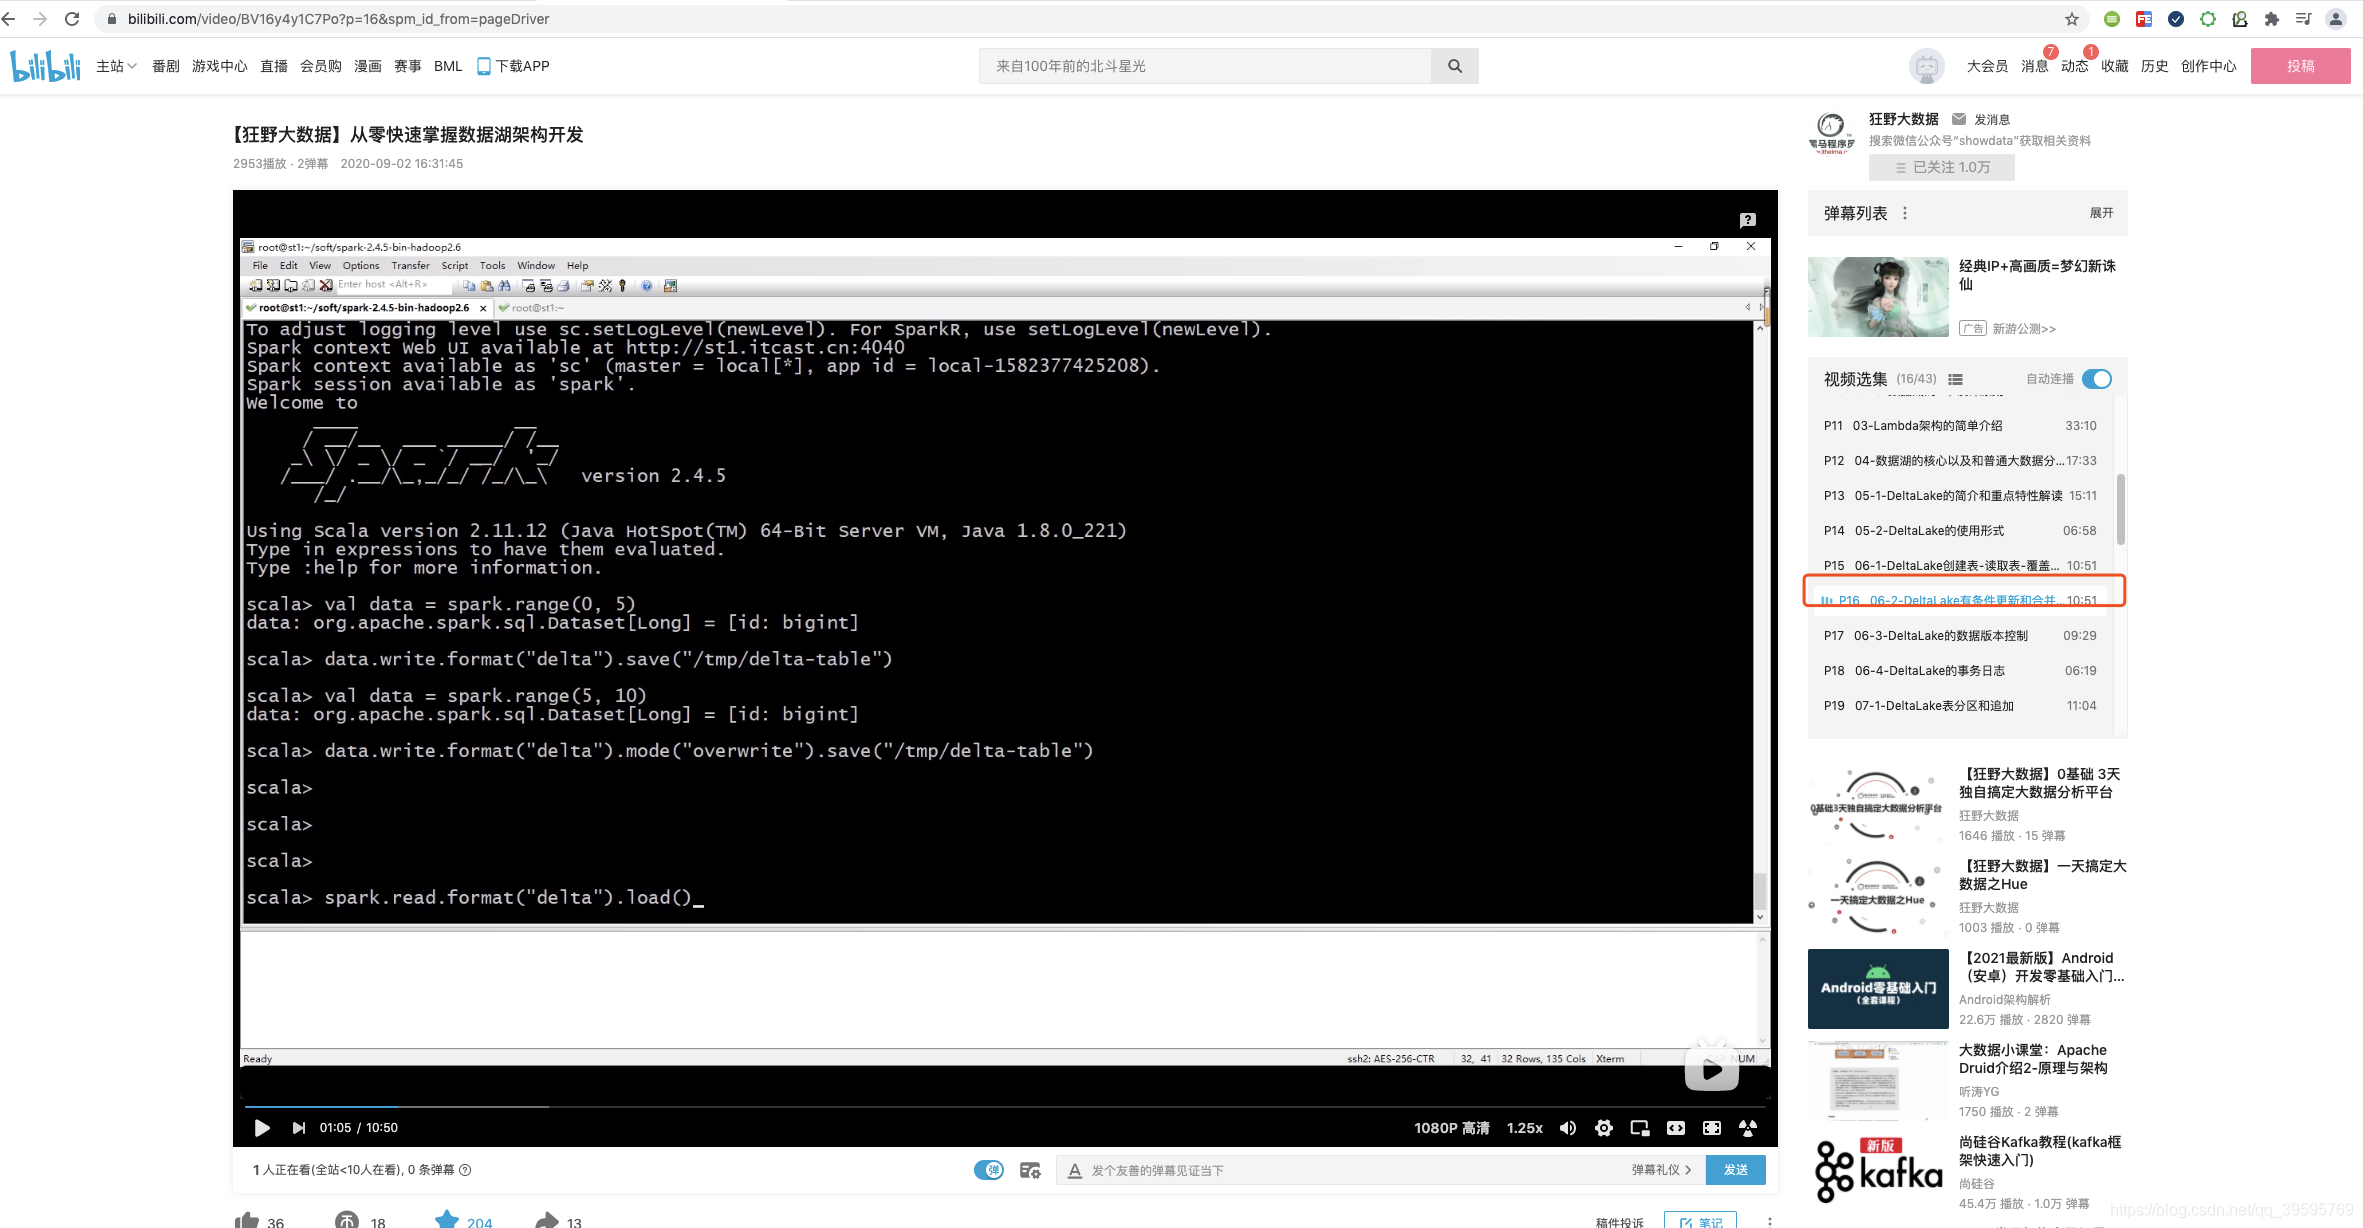Click the send message envelope icon
This screenshot has width=2363, height=1228.
coord(1959,119)
